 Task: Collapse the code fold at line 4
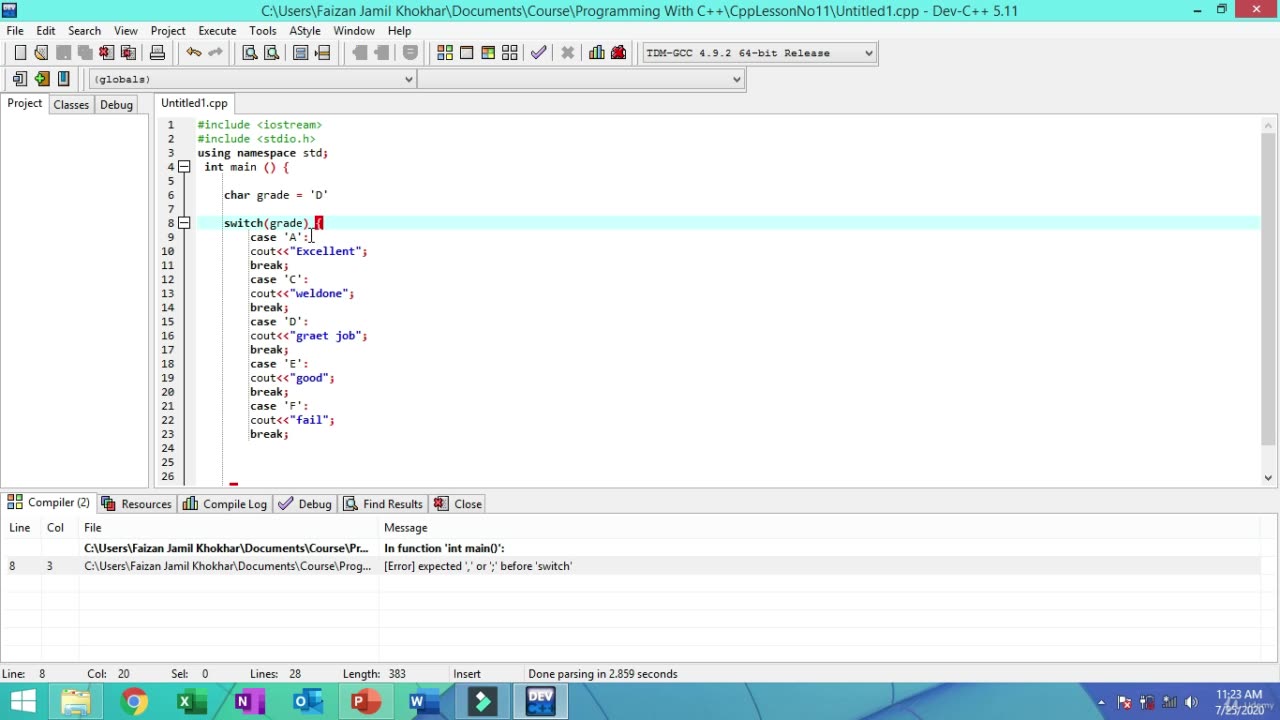point(184,167)
